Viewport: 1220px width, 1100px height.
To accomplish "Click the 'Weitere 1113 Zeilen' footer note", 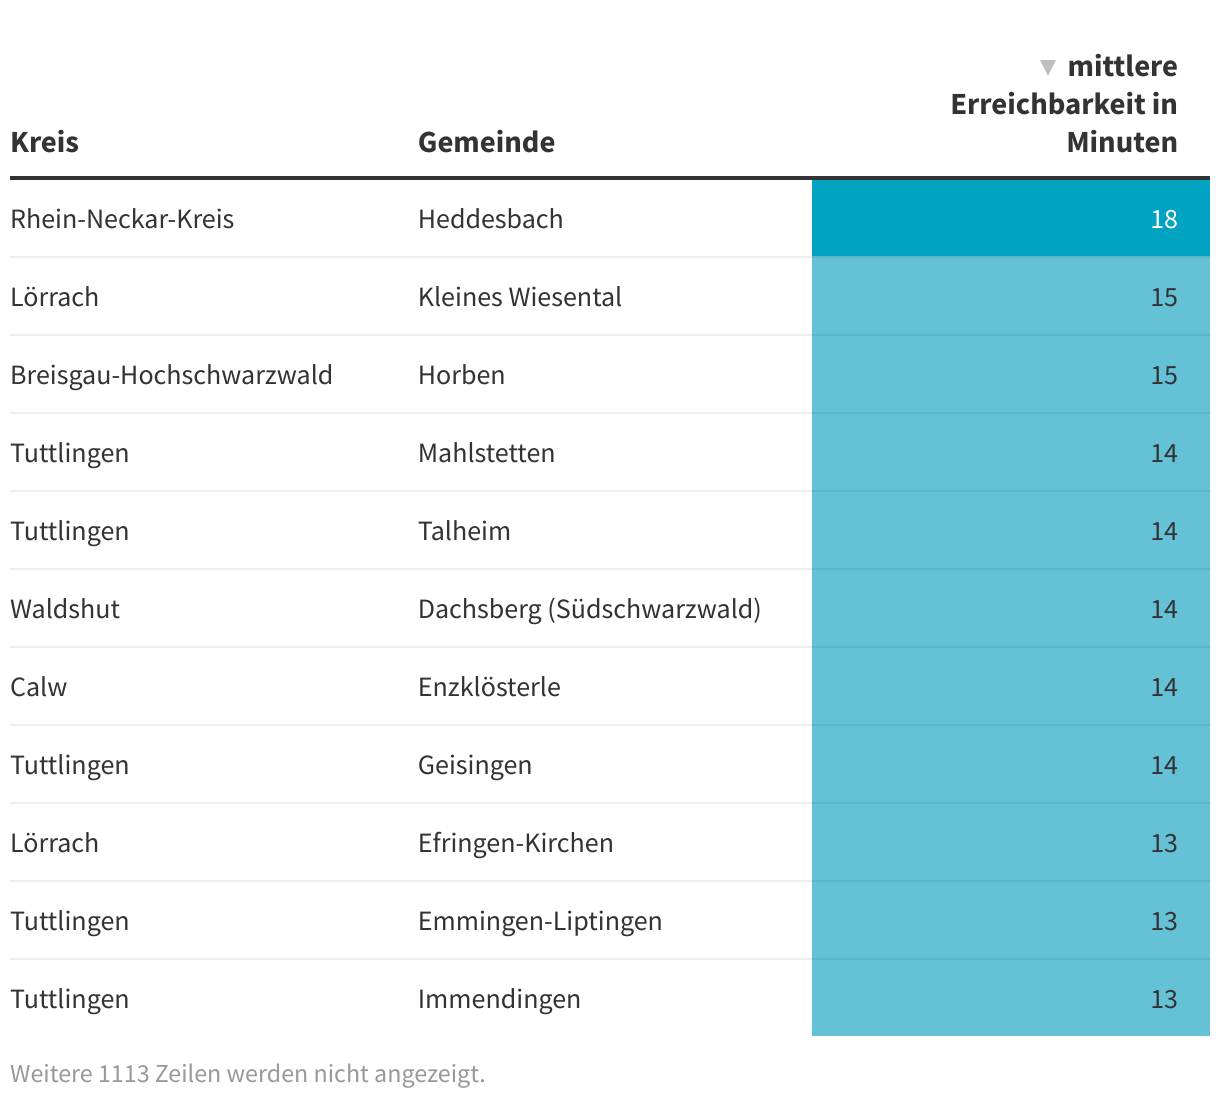I will click(x=247, y=1074).
